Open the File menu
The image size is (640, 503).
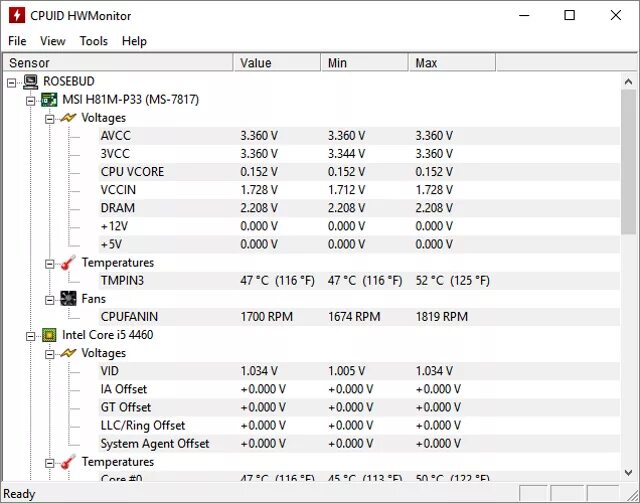[17, 41]
